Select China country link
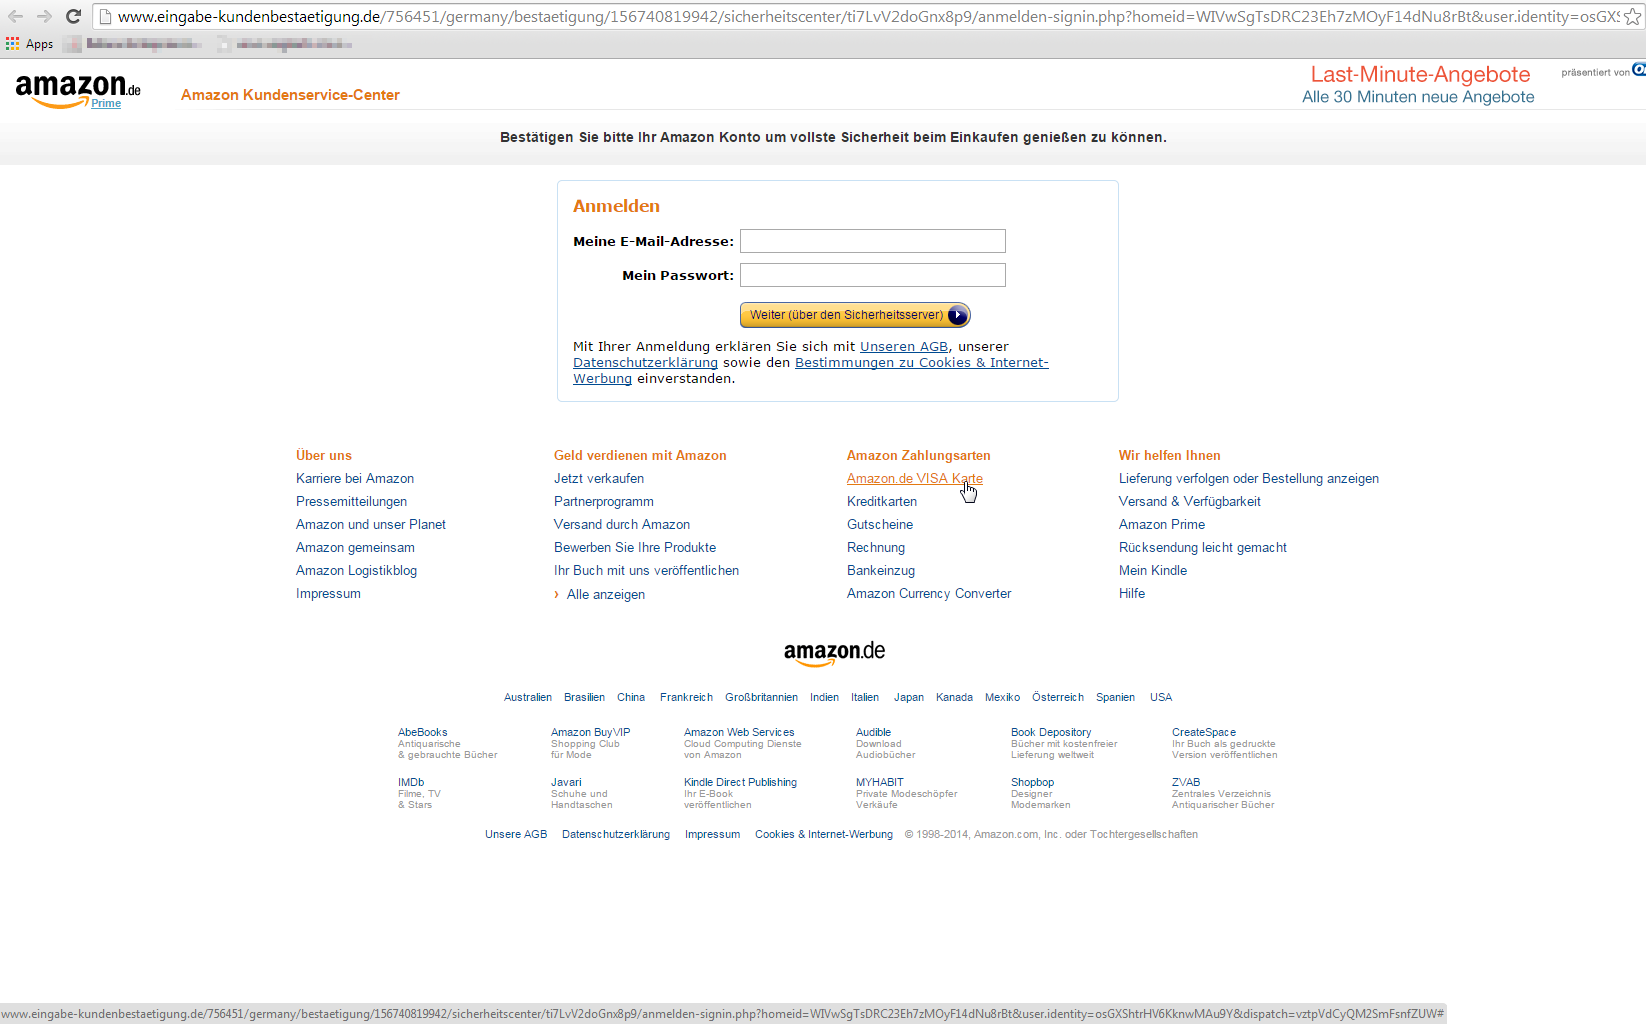The width and height of the screenshot is (1646, 1024). [631, 698]
